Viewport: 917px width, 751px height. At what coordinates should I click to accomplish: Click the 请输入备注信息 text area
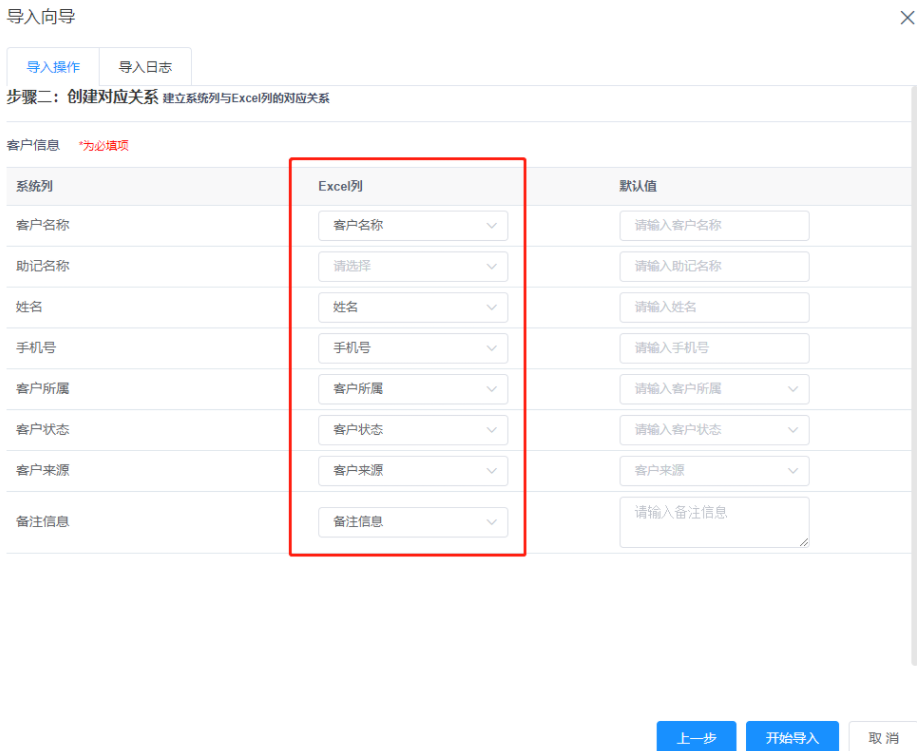[x=713, y=521]
